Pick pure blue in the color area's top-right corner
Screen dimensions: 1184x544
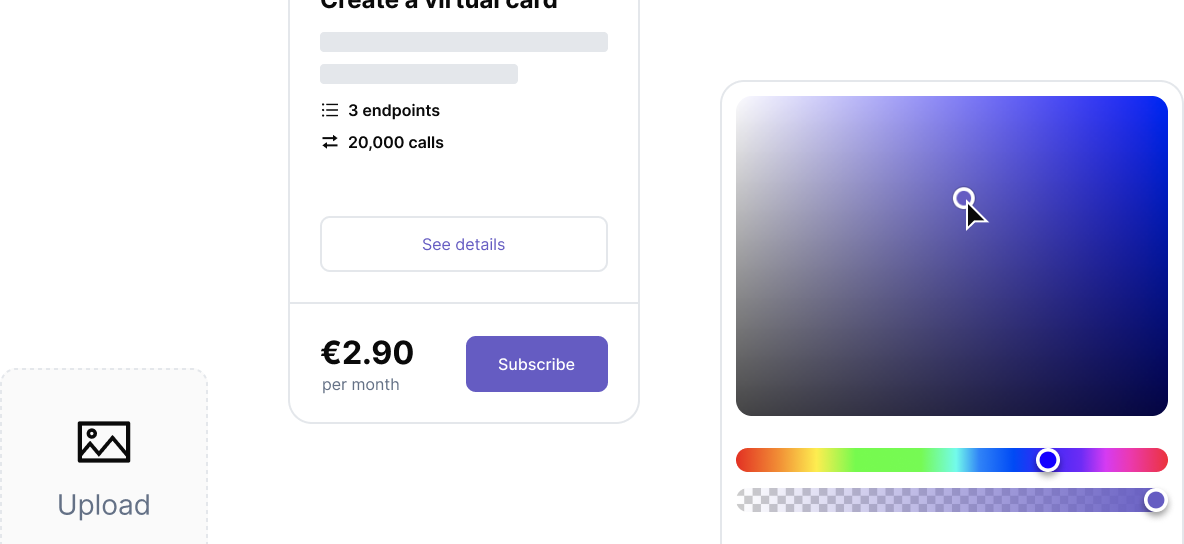tap(1162, 102)
